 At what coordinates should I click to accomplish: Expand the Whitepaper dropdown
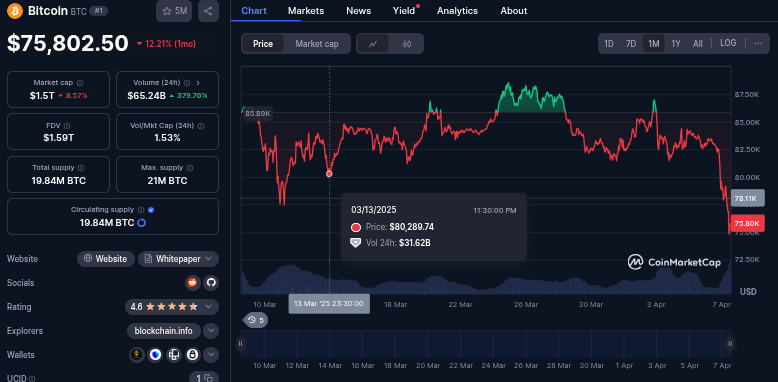[178, 259]
